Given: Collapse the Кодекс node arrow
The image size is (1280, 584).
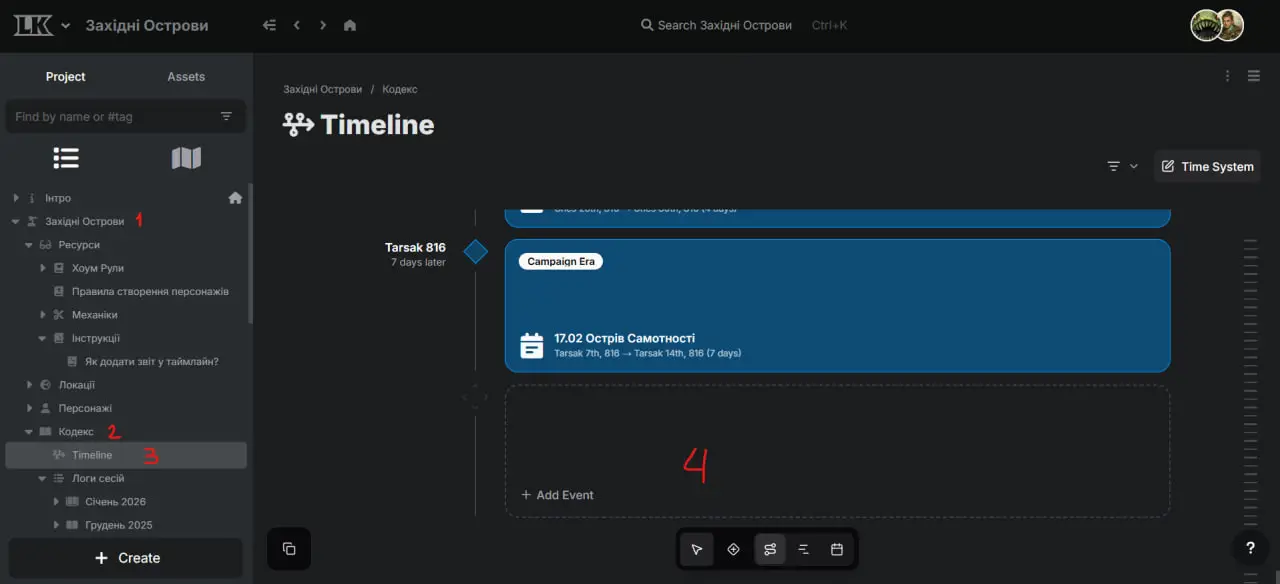Looking at the screenshot, I should [x=29, y=432].
